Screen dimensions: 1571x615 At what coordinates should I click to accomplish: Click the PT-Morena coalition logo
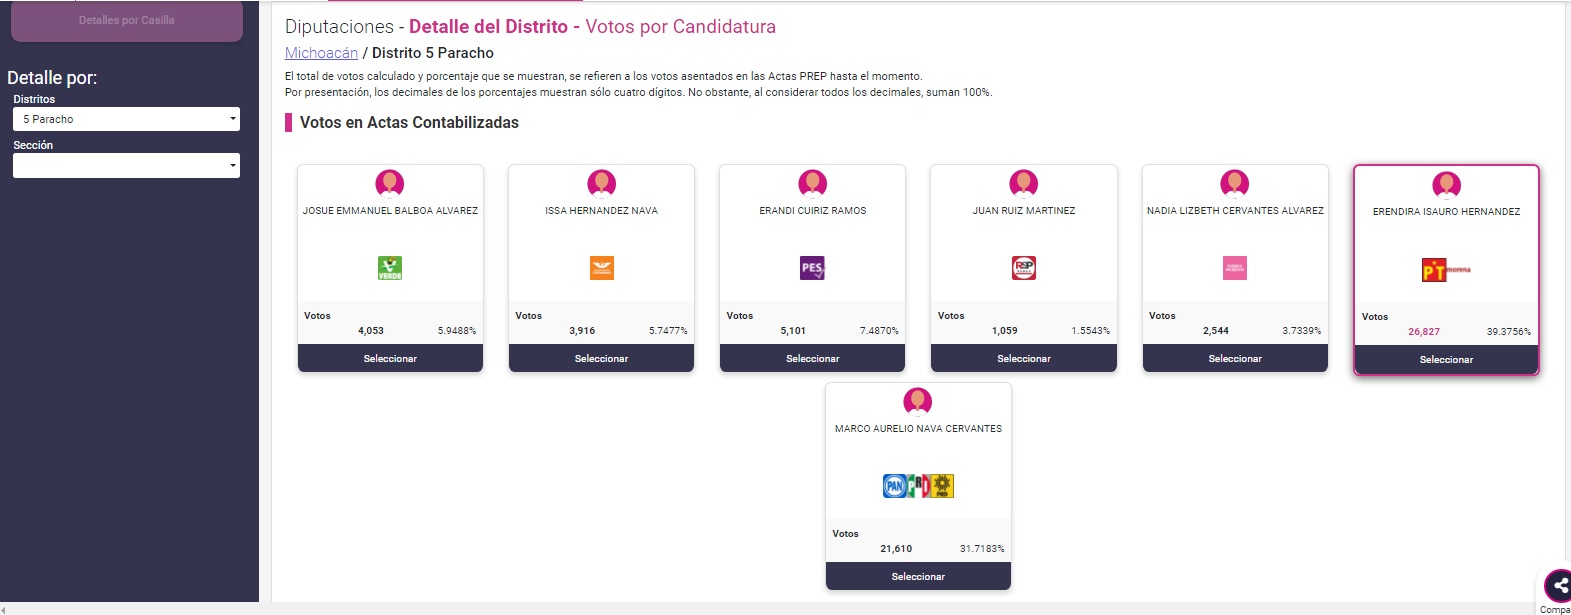pyautogui.click(x=1446, y=270)
